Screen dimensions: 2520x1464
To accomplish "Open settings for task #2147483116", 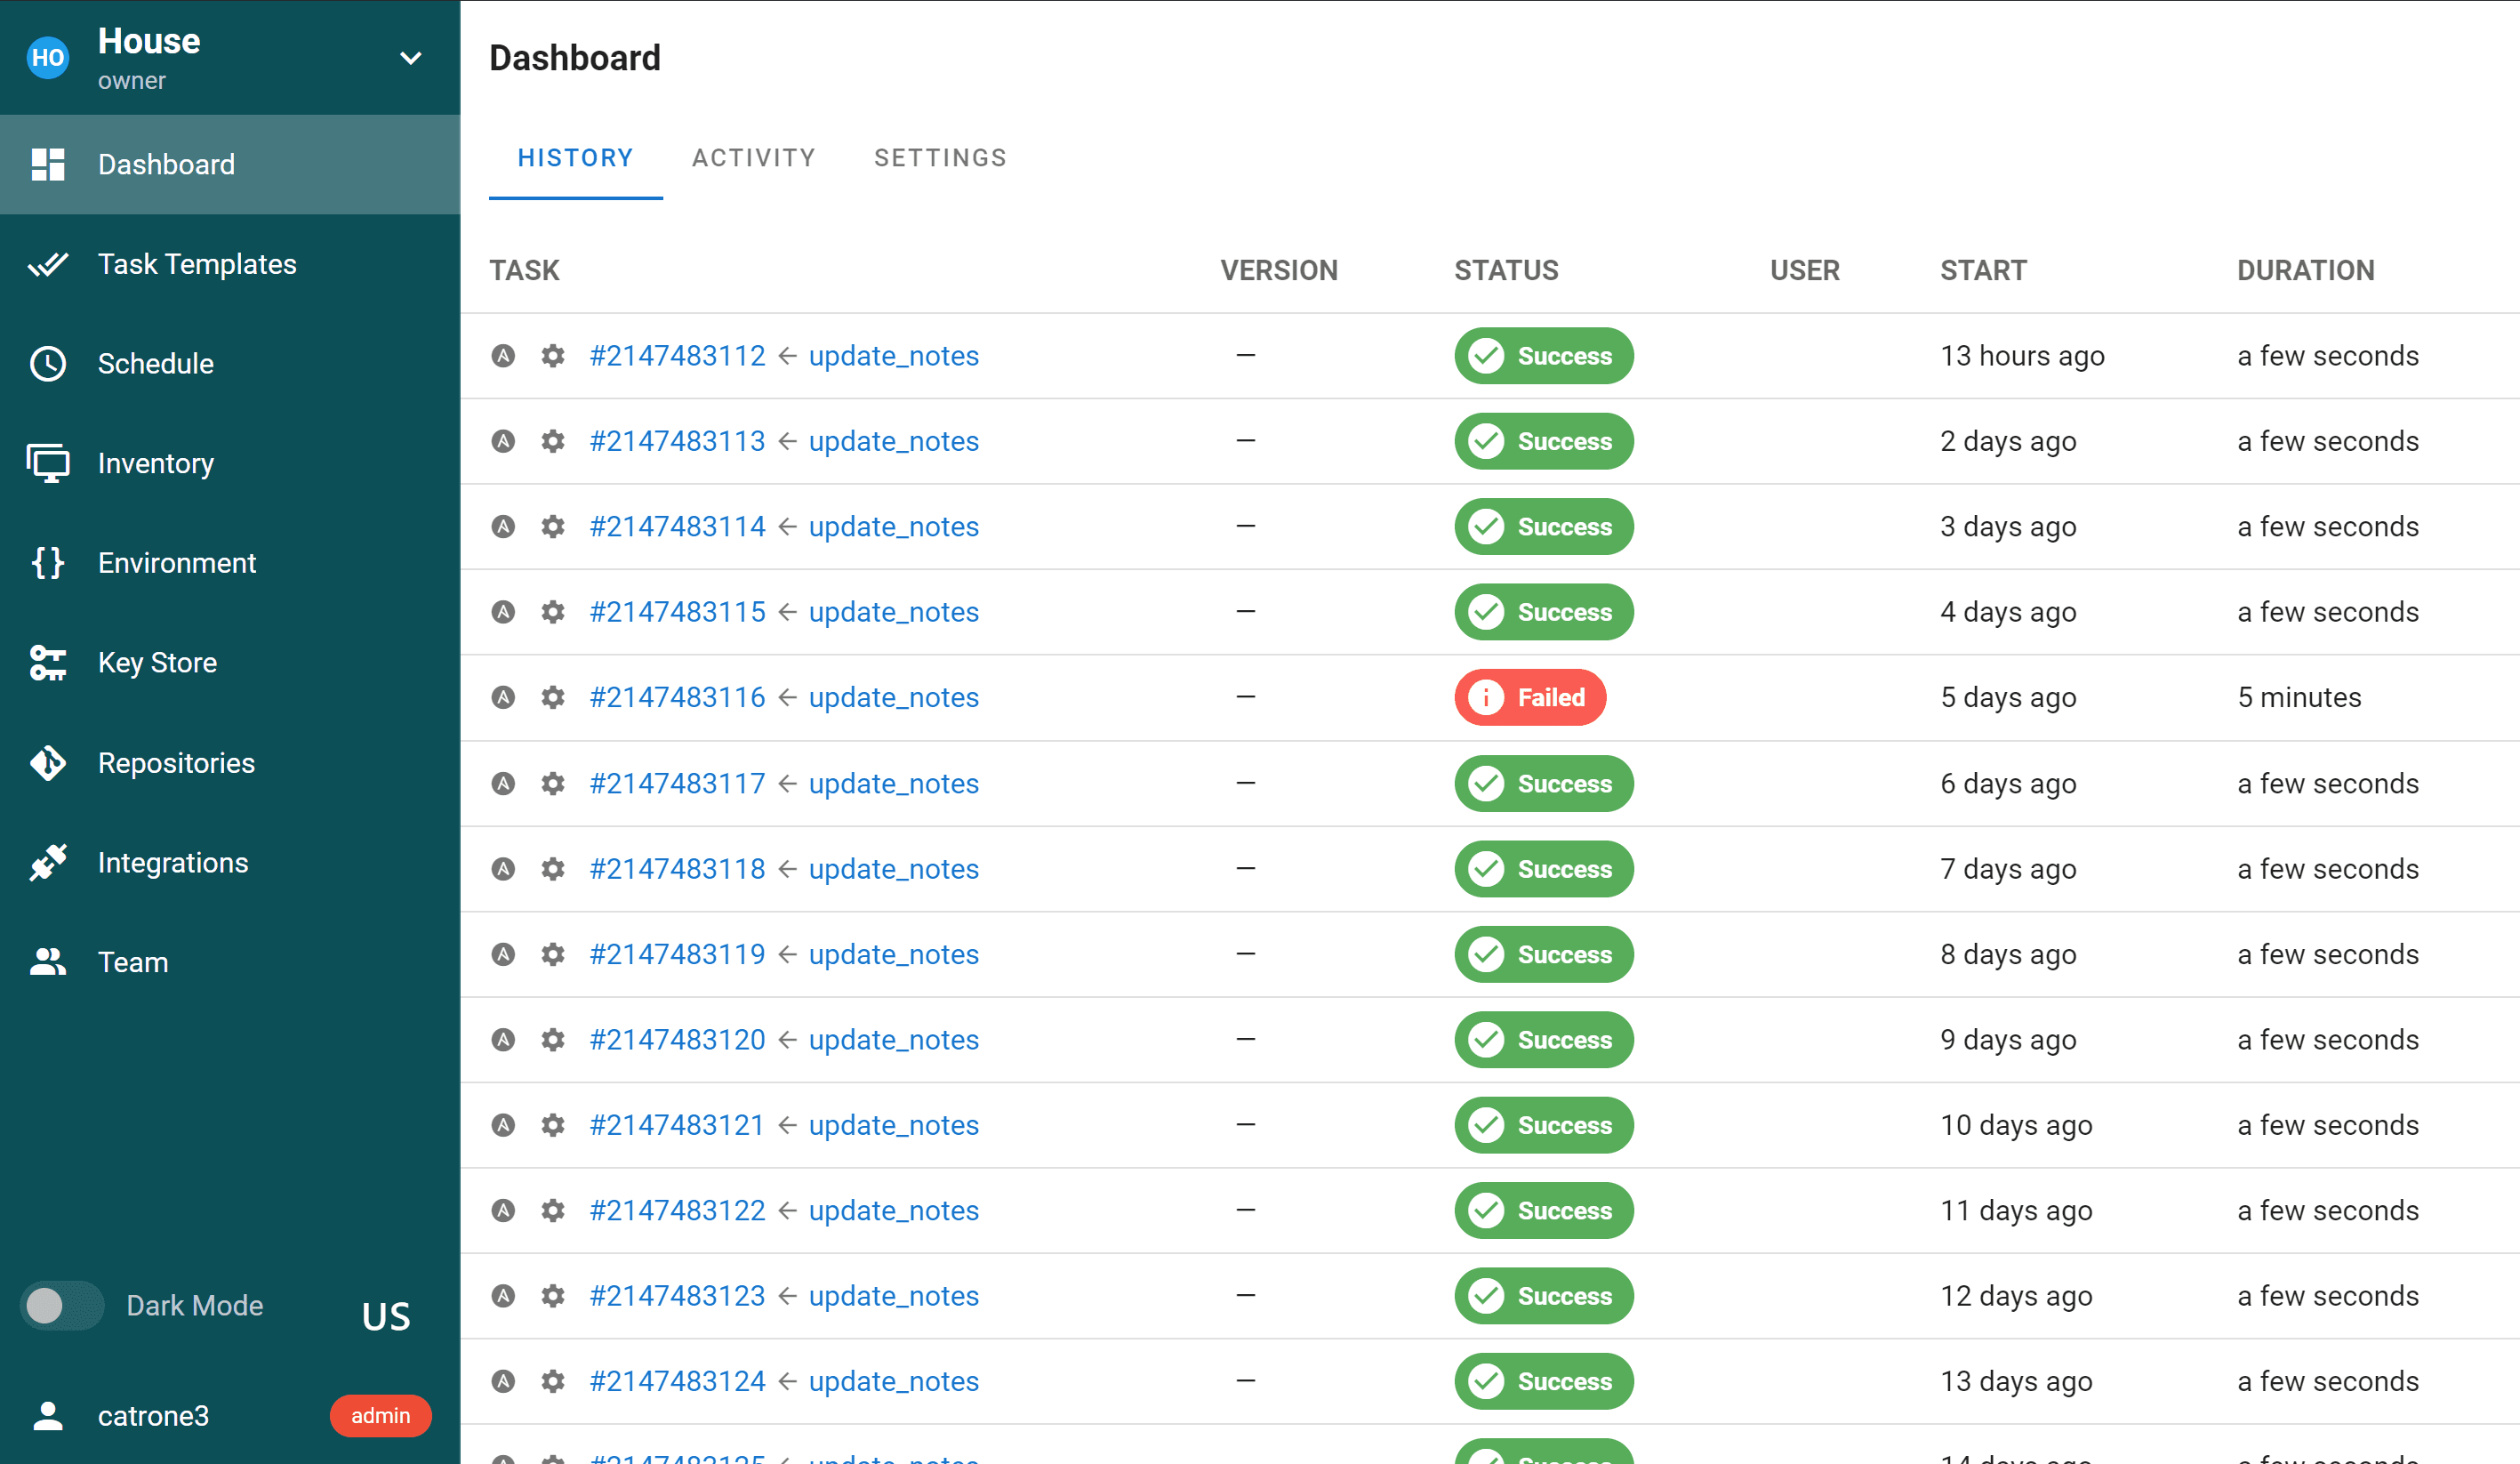I will tap(553, 697).
